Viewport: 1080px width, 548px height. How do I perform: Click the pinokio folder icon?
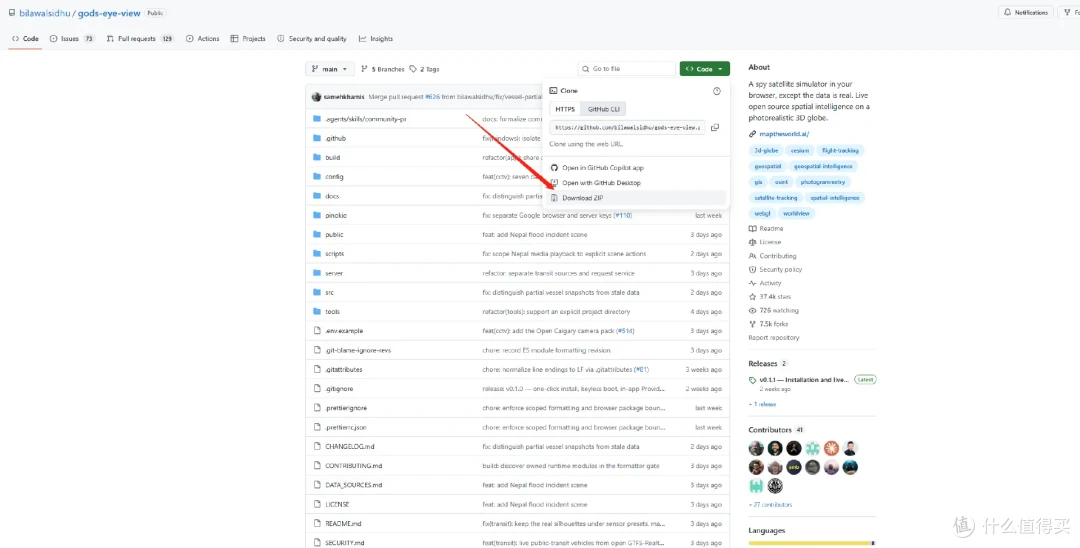coord(317,215)
